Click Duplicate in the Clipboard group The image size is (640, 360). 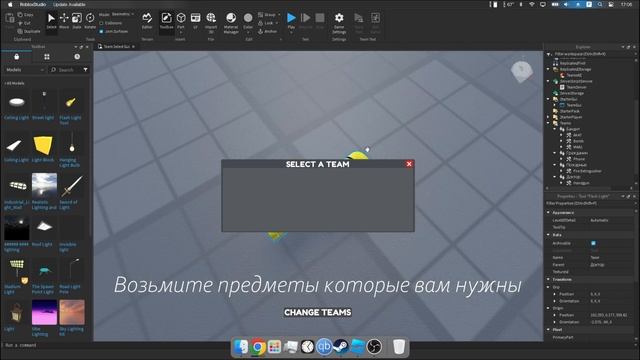pyautogui.click(x=29, y=31)
